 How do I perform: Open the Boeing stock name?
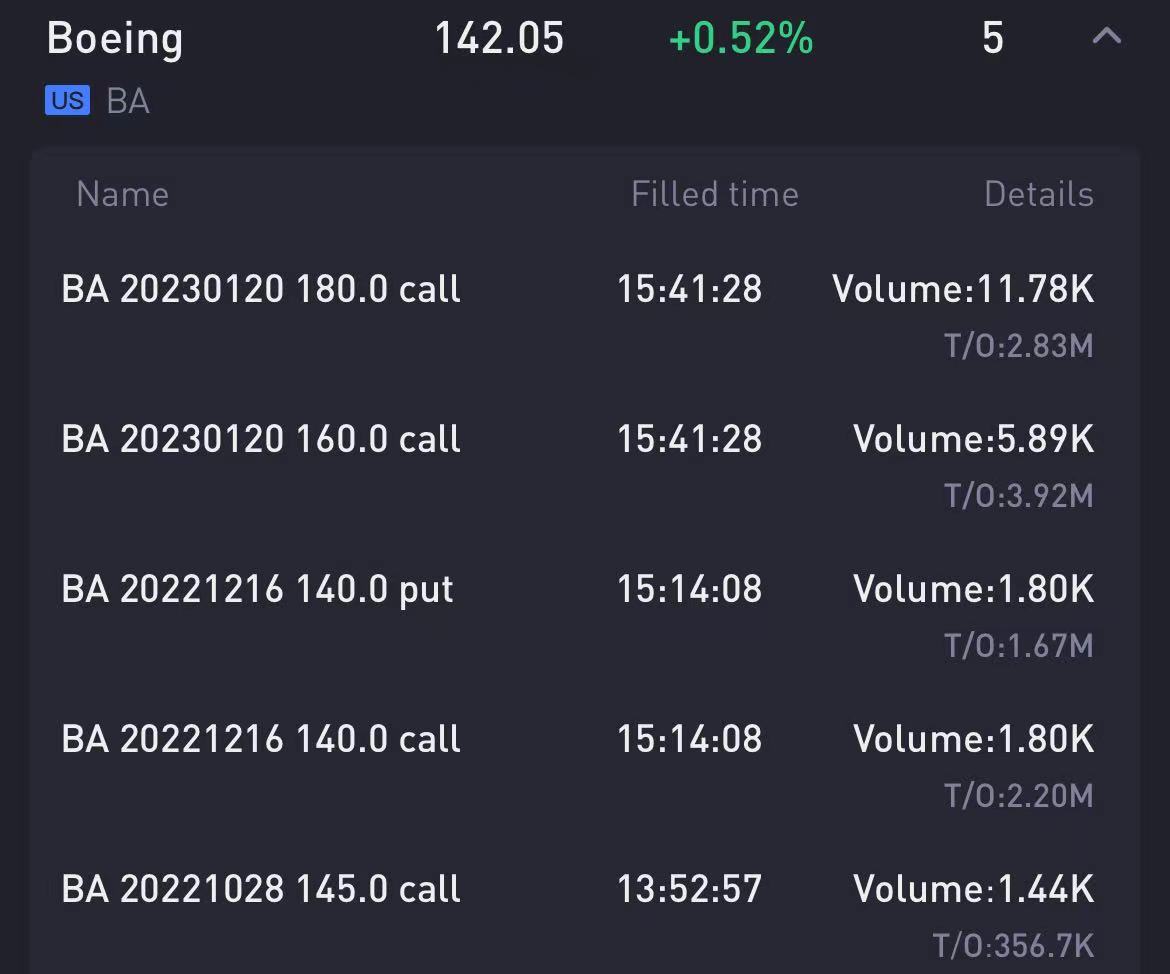[x=115, y=39]
